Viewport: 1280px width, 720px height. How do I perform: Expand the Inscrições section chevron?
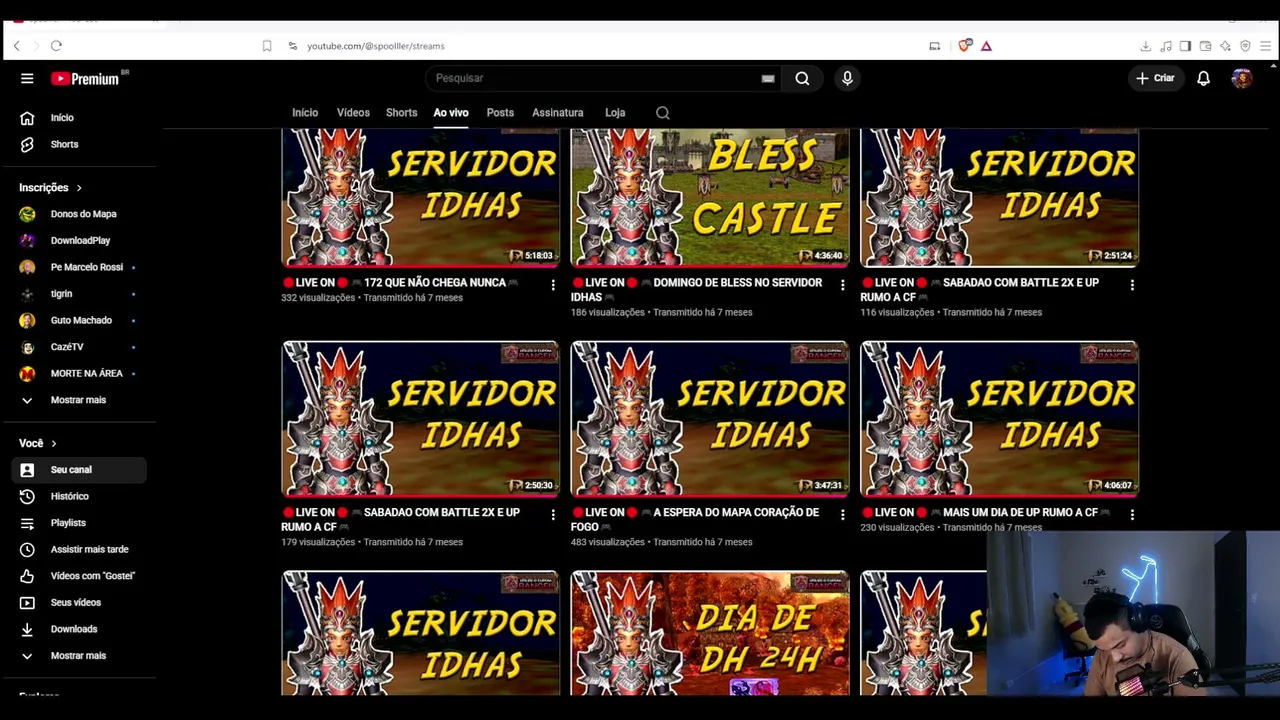coord(79,188)
